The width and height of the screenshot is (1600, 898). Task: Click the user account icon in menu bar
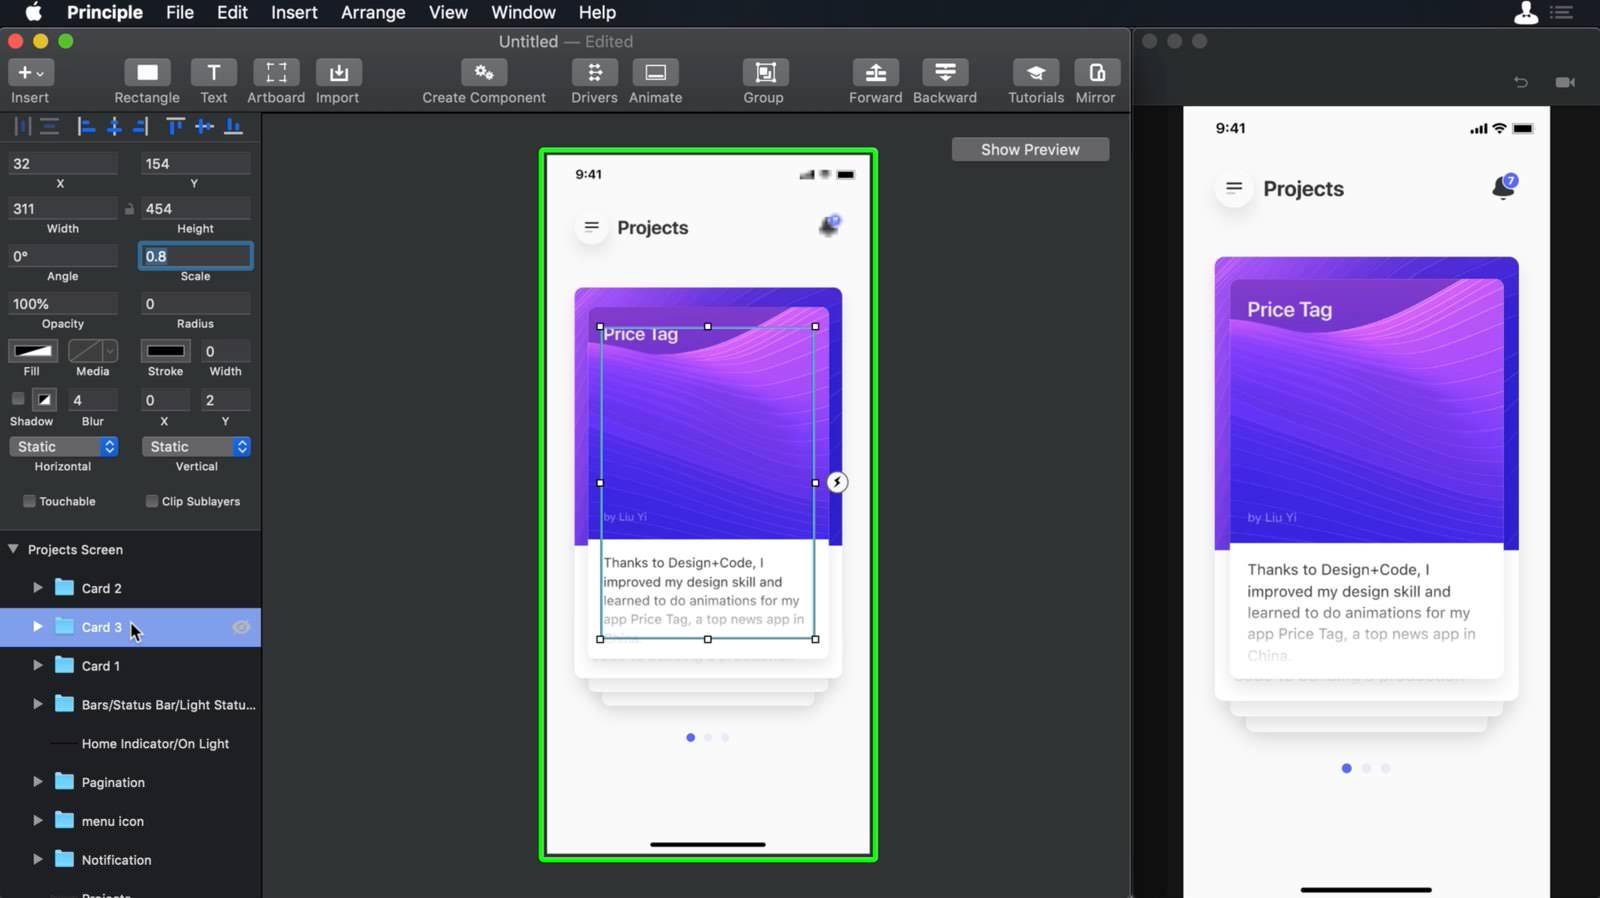(1526, 13)
